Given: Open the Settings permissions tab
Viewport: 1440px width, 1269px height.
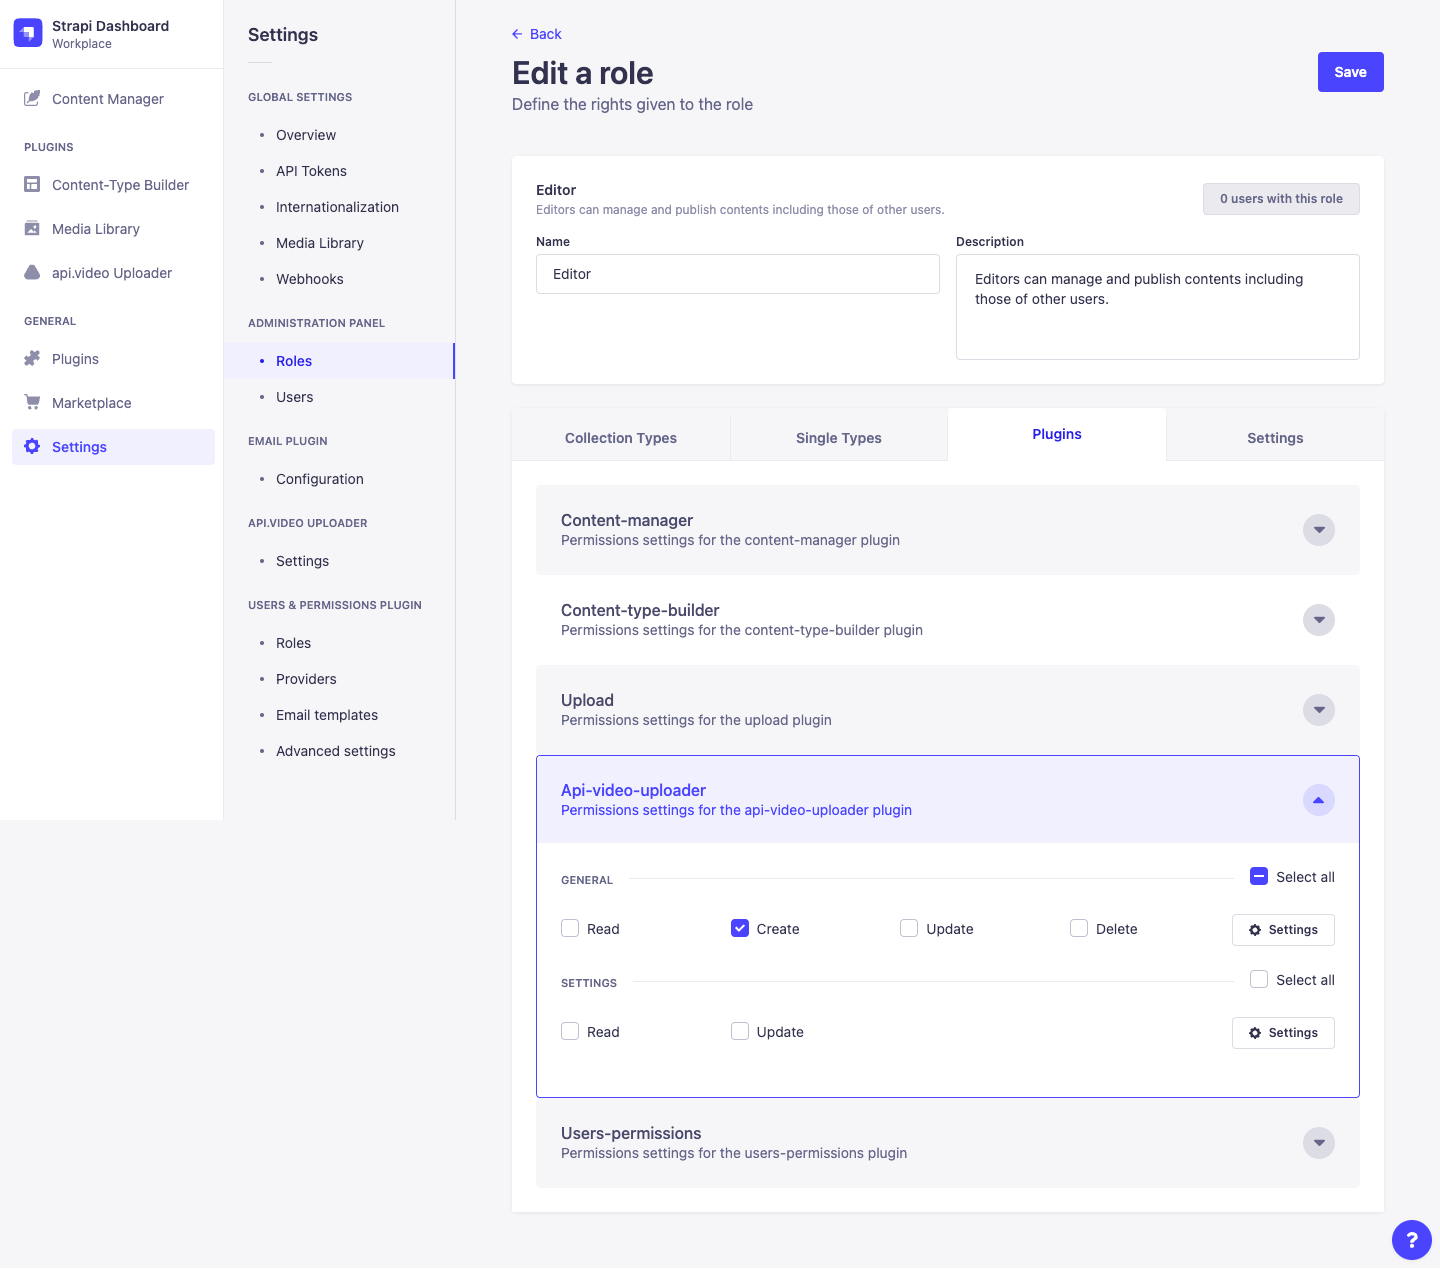Looking at the screenshot, I should [1275, 437].
